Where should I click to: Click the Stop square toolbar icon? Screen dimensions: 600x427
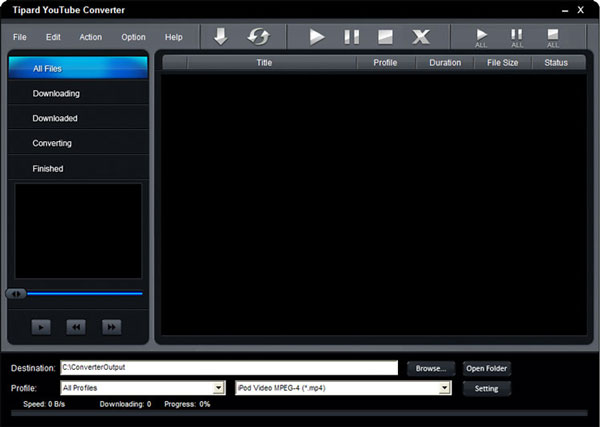(x=385, y=37)
